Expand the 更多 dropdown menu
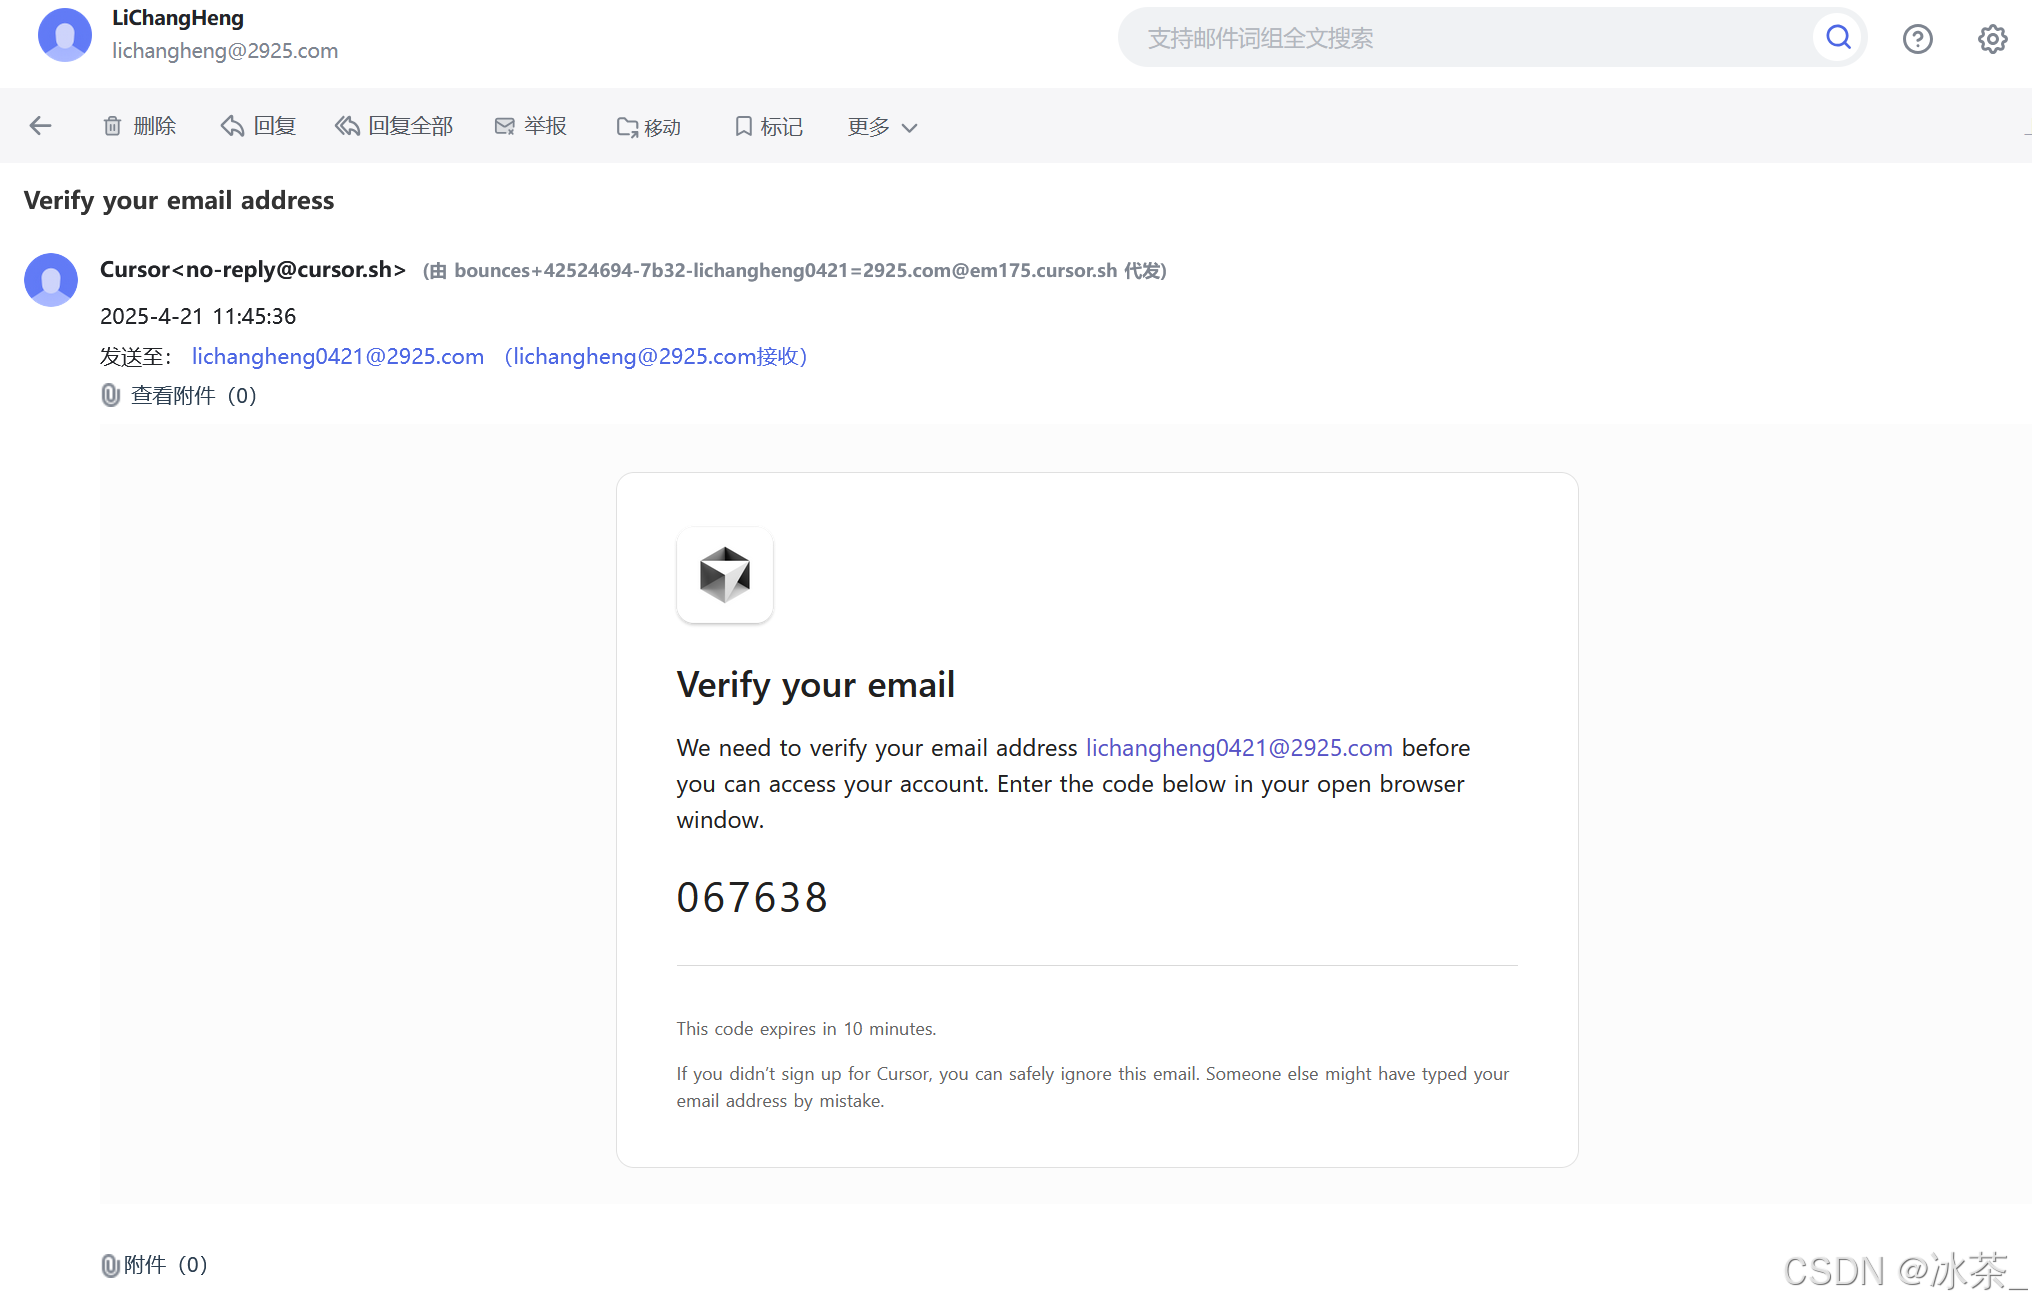The image size is (2032, 1306). tap(882, 127)
